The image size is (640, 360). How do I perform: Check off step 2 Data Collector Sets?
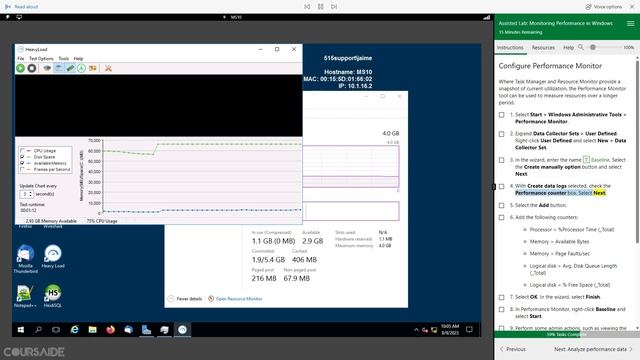(x=502, y=134)
